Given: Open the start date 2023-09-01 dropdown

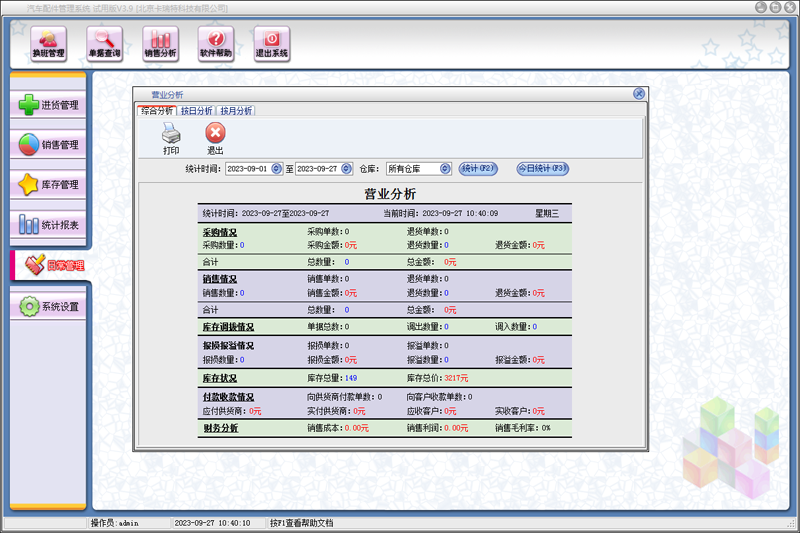Looking at the screenshot, I should click(277, 169).
